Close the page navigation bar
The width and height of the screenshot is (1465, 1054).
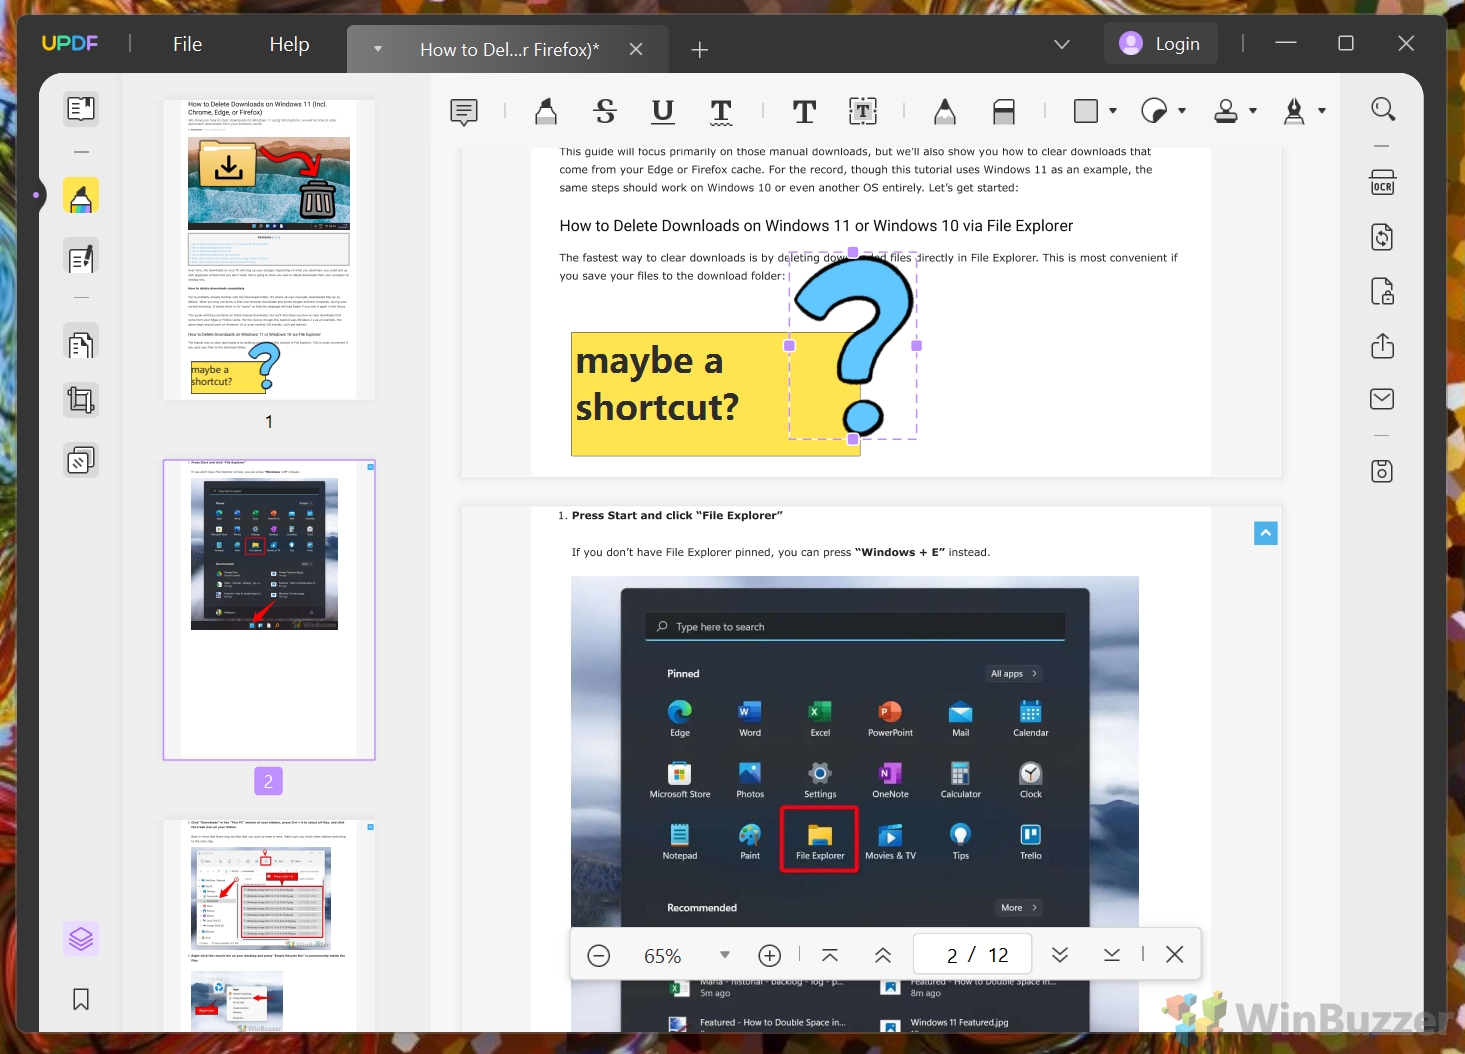[1175, 955]
